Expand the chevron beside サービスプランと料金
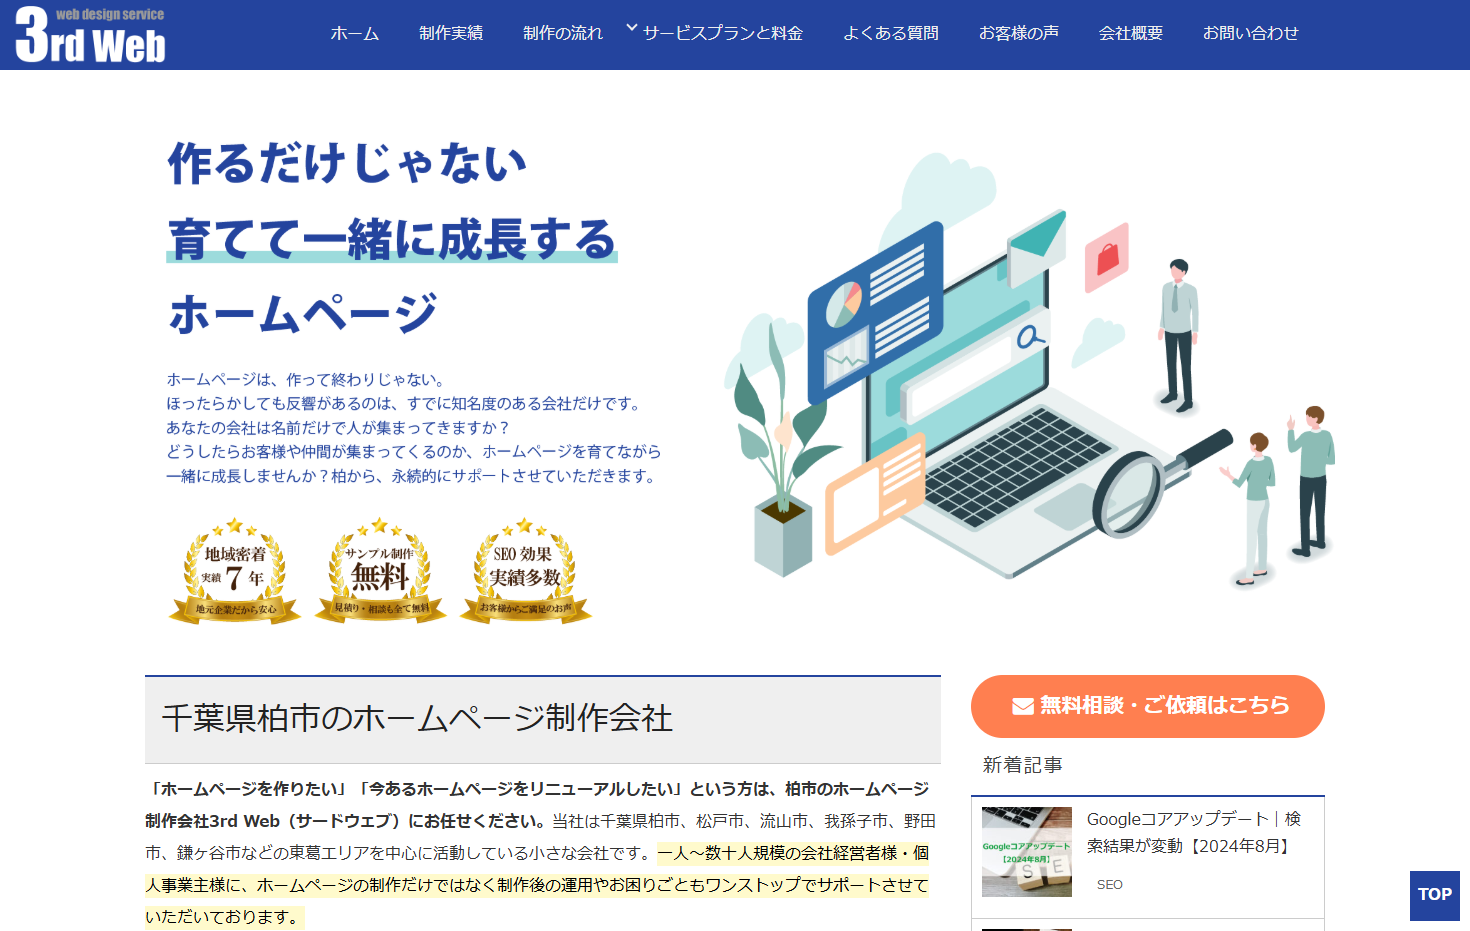Viewport: 1470px width, 931px height. point(631,28)
